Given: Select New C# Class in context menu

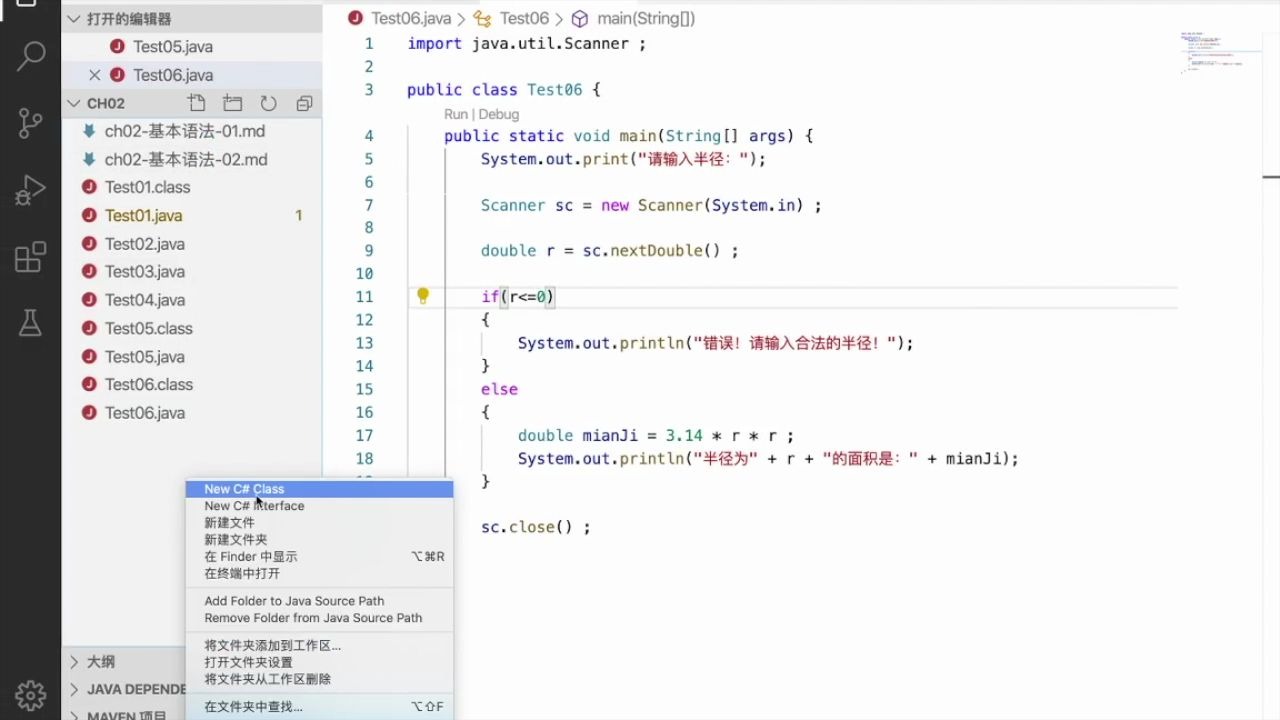Looking at the screenshot, I should point(319,489).
